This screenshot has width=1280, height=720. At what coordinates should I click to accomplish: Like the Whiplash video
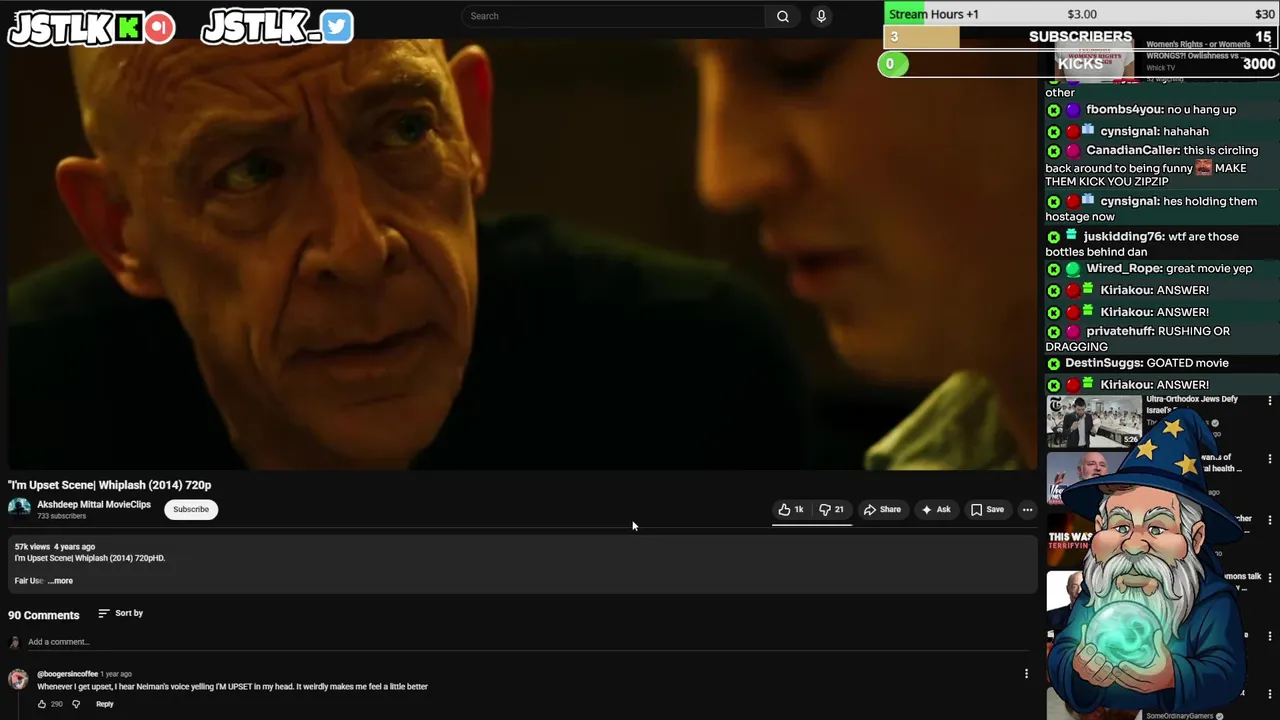pos(791,510)
